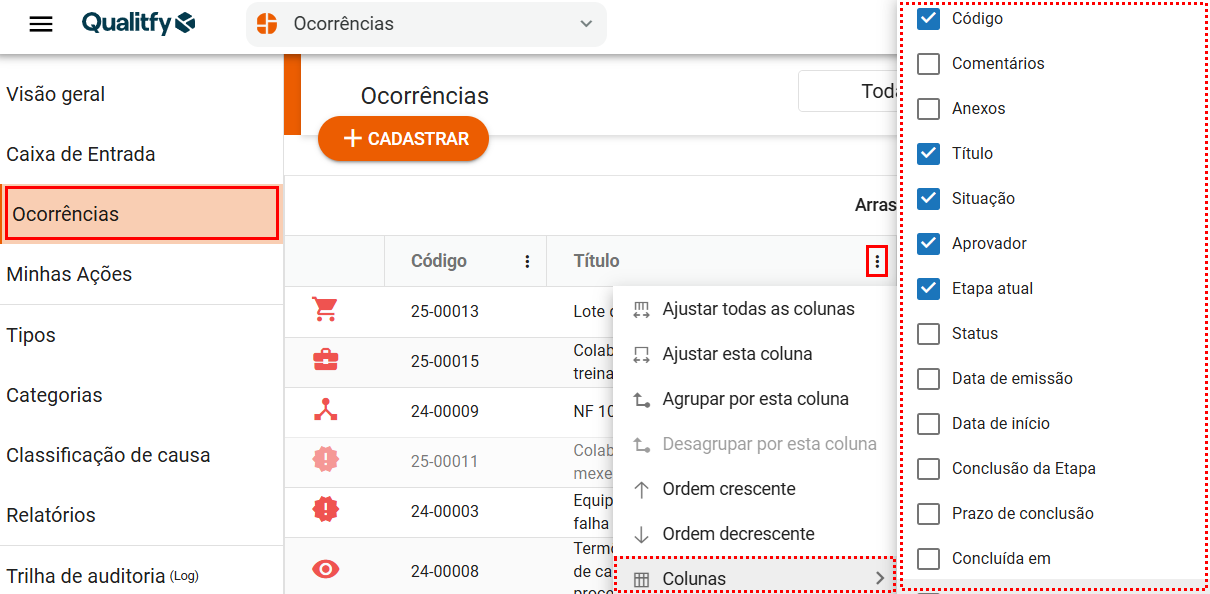Screen dimensions: 1210x594
Task: Click the shopping cart icon in row 25-00013
Action: [325, 310]
